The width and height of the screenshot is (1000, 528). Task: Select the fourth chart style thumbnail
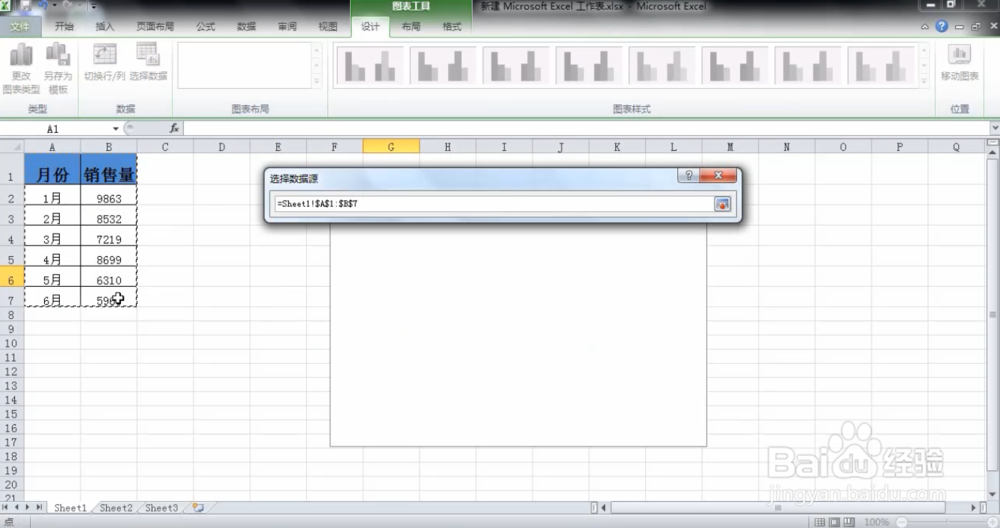pyautogui.click(x=588, y=66)
